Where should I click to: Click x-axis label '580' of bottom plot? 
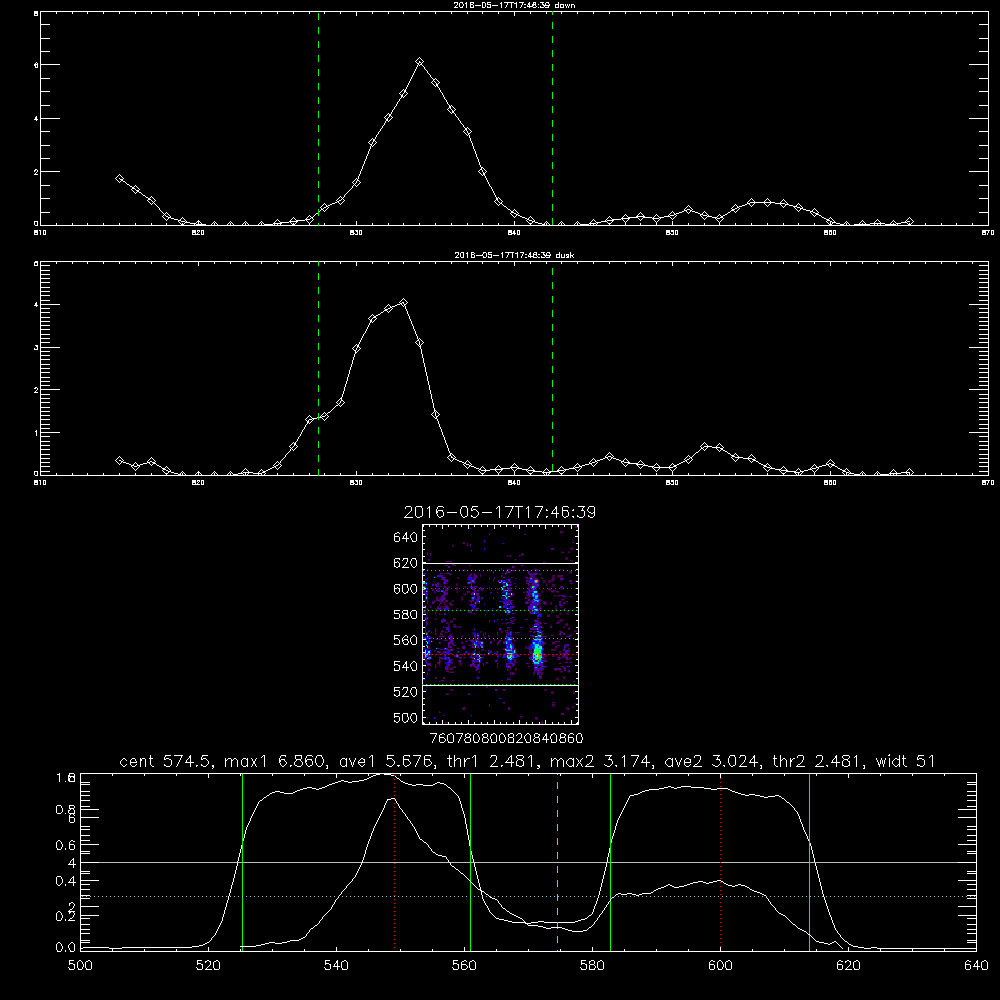click(x=592, y=966)
